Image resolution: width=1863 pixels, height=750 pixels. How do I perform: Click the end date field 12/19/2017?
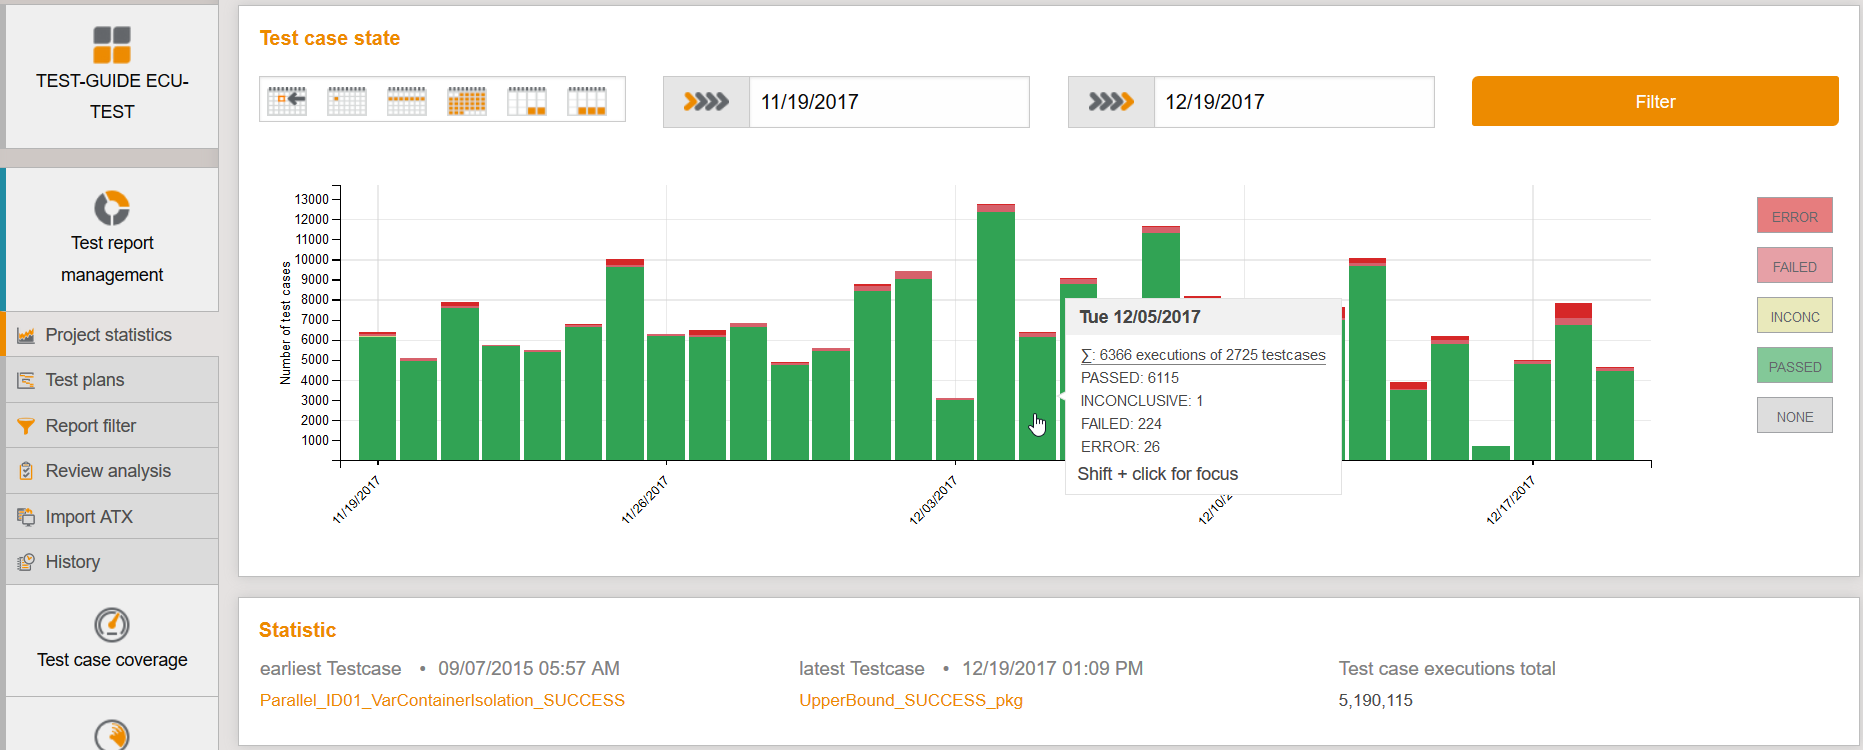tap(1293, 102)
